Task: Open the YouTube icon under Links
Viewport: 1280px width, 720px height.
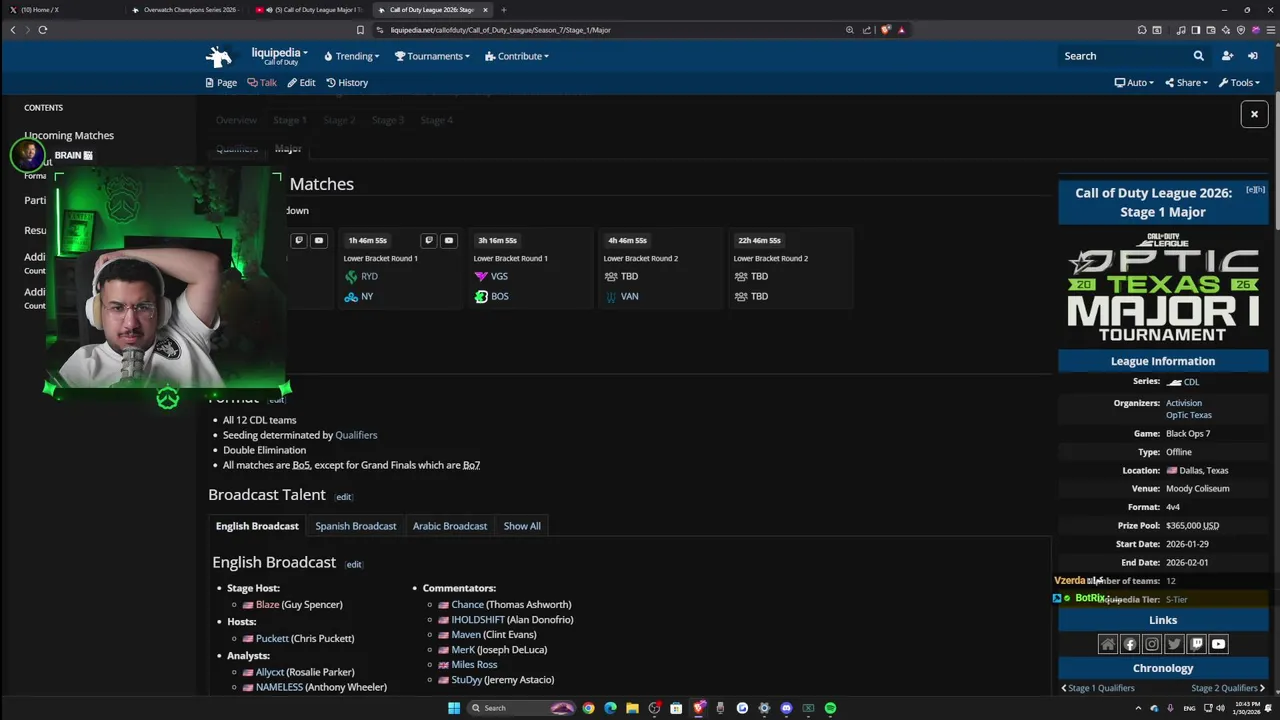Action: 1218,644
